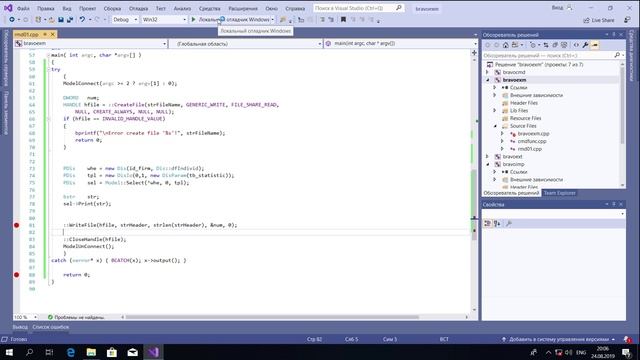Click the Windows Start button

click(9, 352)
